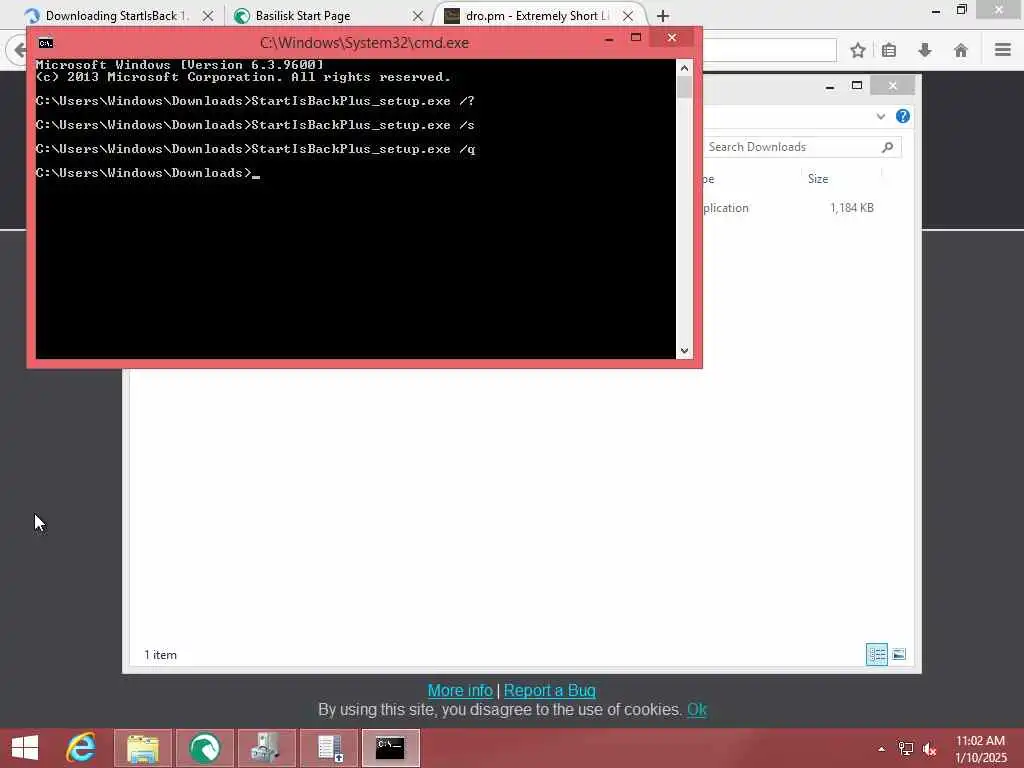
Task: Open the browser hamburger menu
Action: pos(1002,50)
